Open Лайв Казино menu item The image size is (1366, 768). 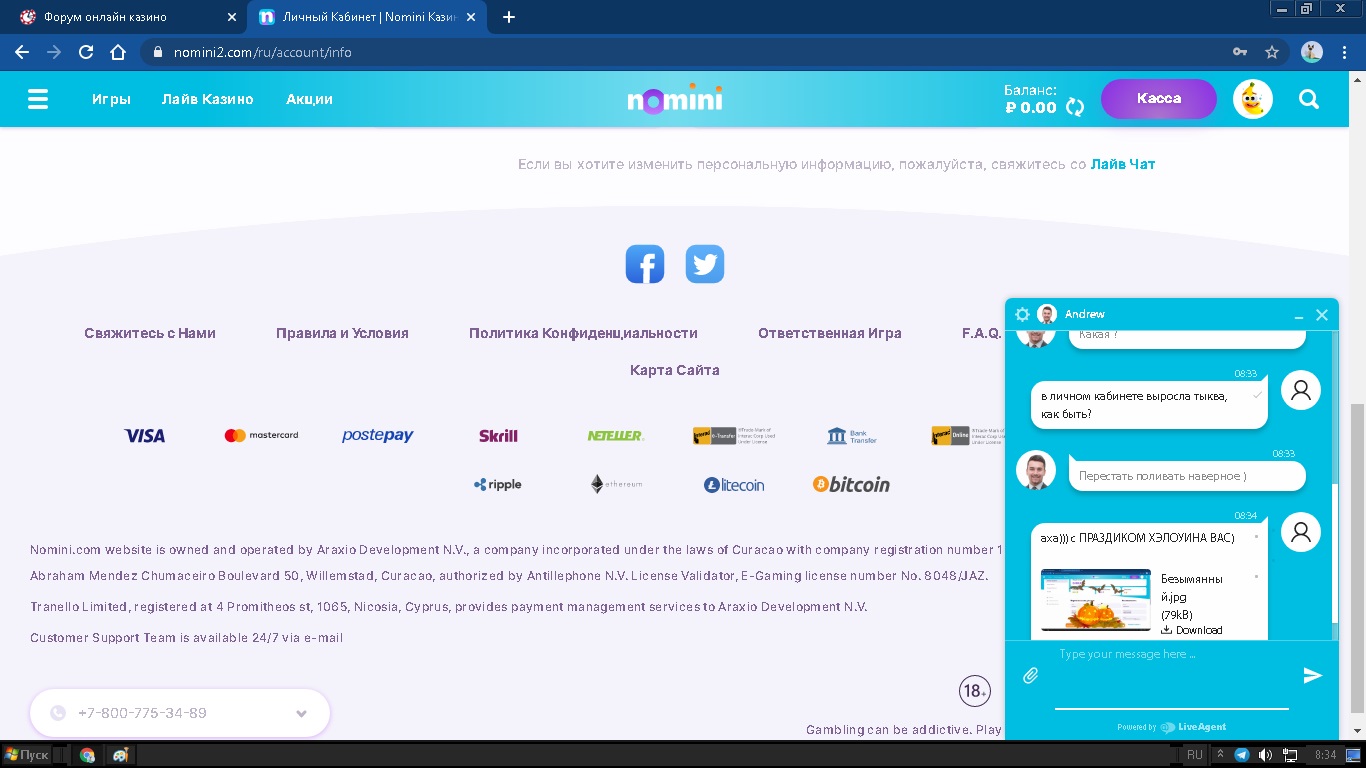[208, 99]
